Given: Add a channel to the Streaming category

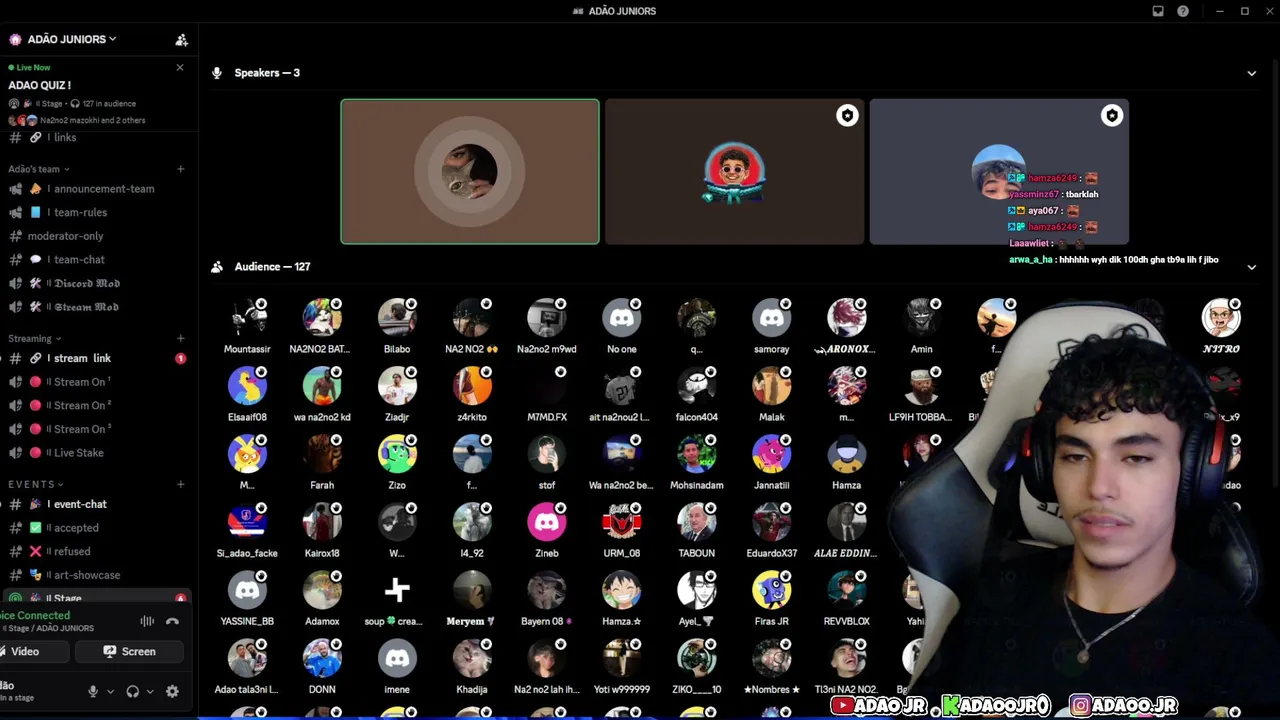Looking at the screenshot, I should click(x=181, y=338).
